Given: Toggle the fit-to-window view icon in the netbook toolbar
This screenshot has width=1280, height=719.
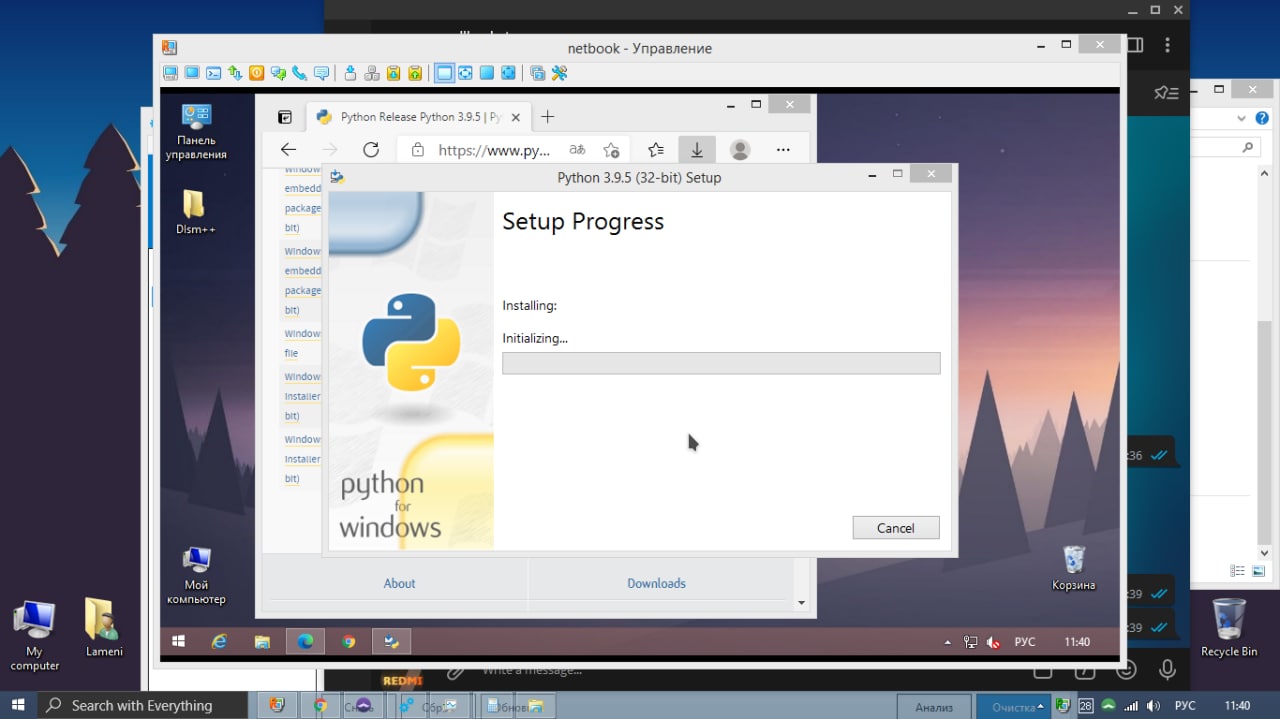Looking at the screenshot, I should point(465,73).
